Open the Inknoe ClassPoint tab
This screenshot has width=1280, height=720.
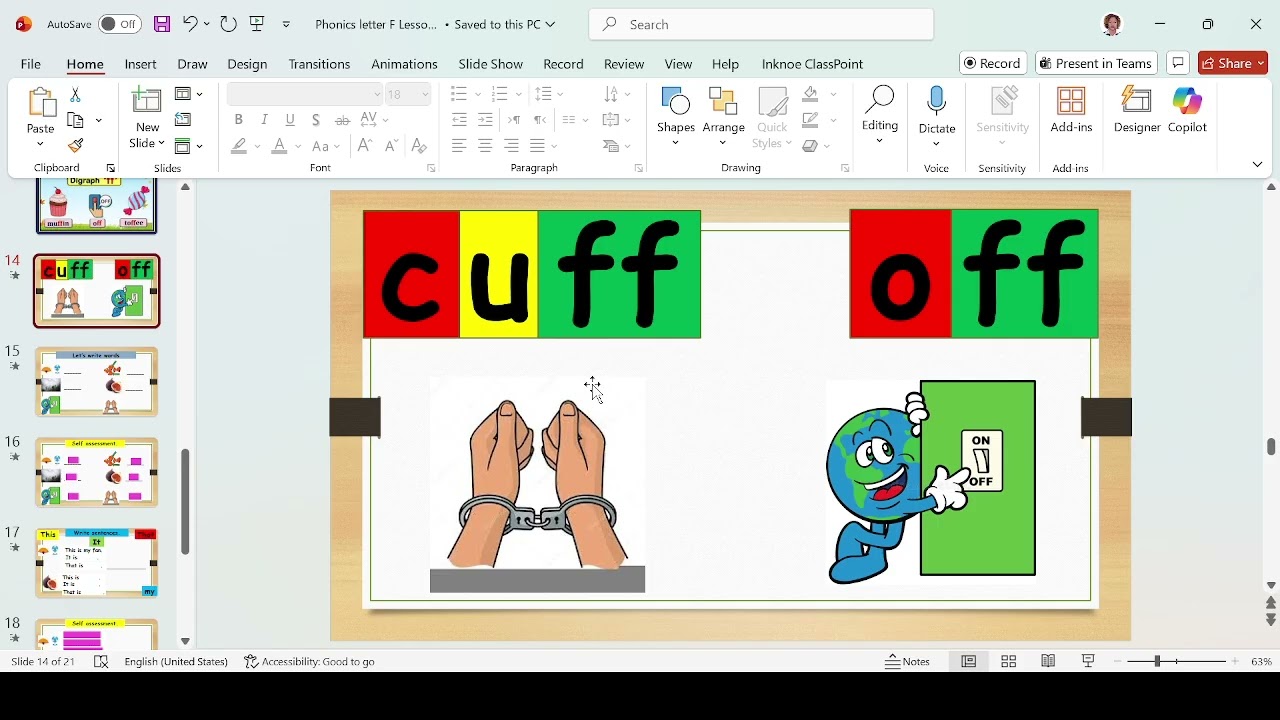click(813, 64)
